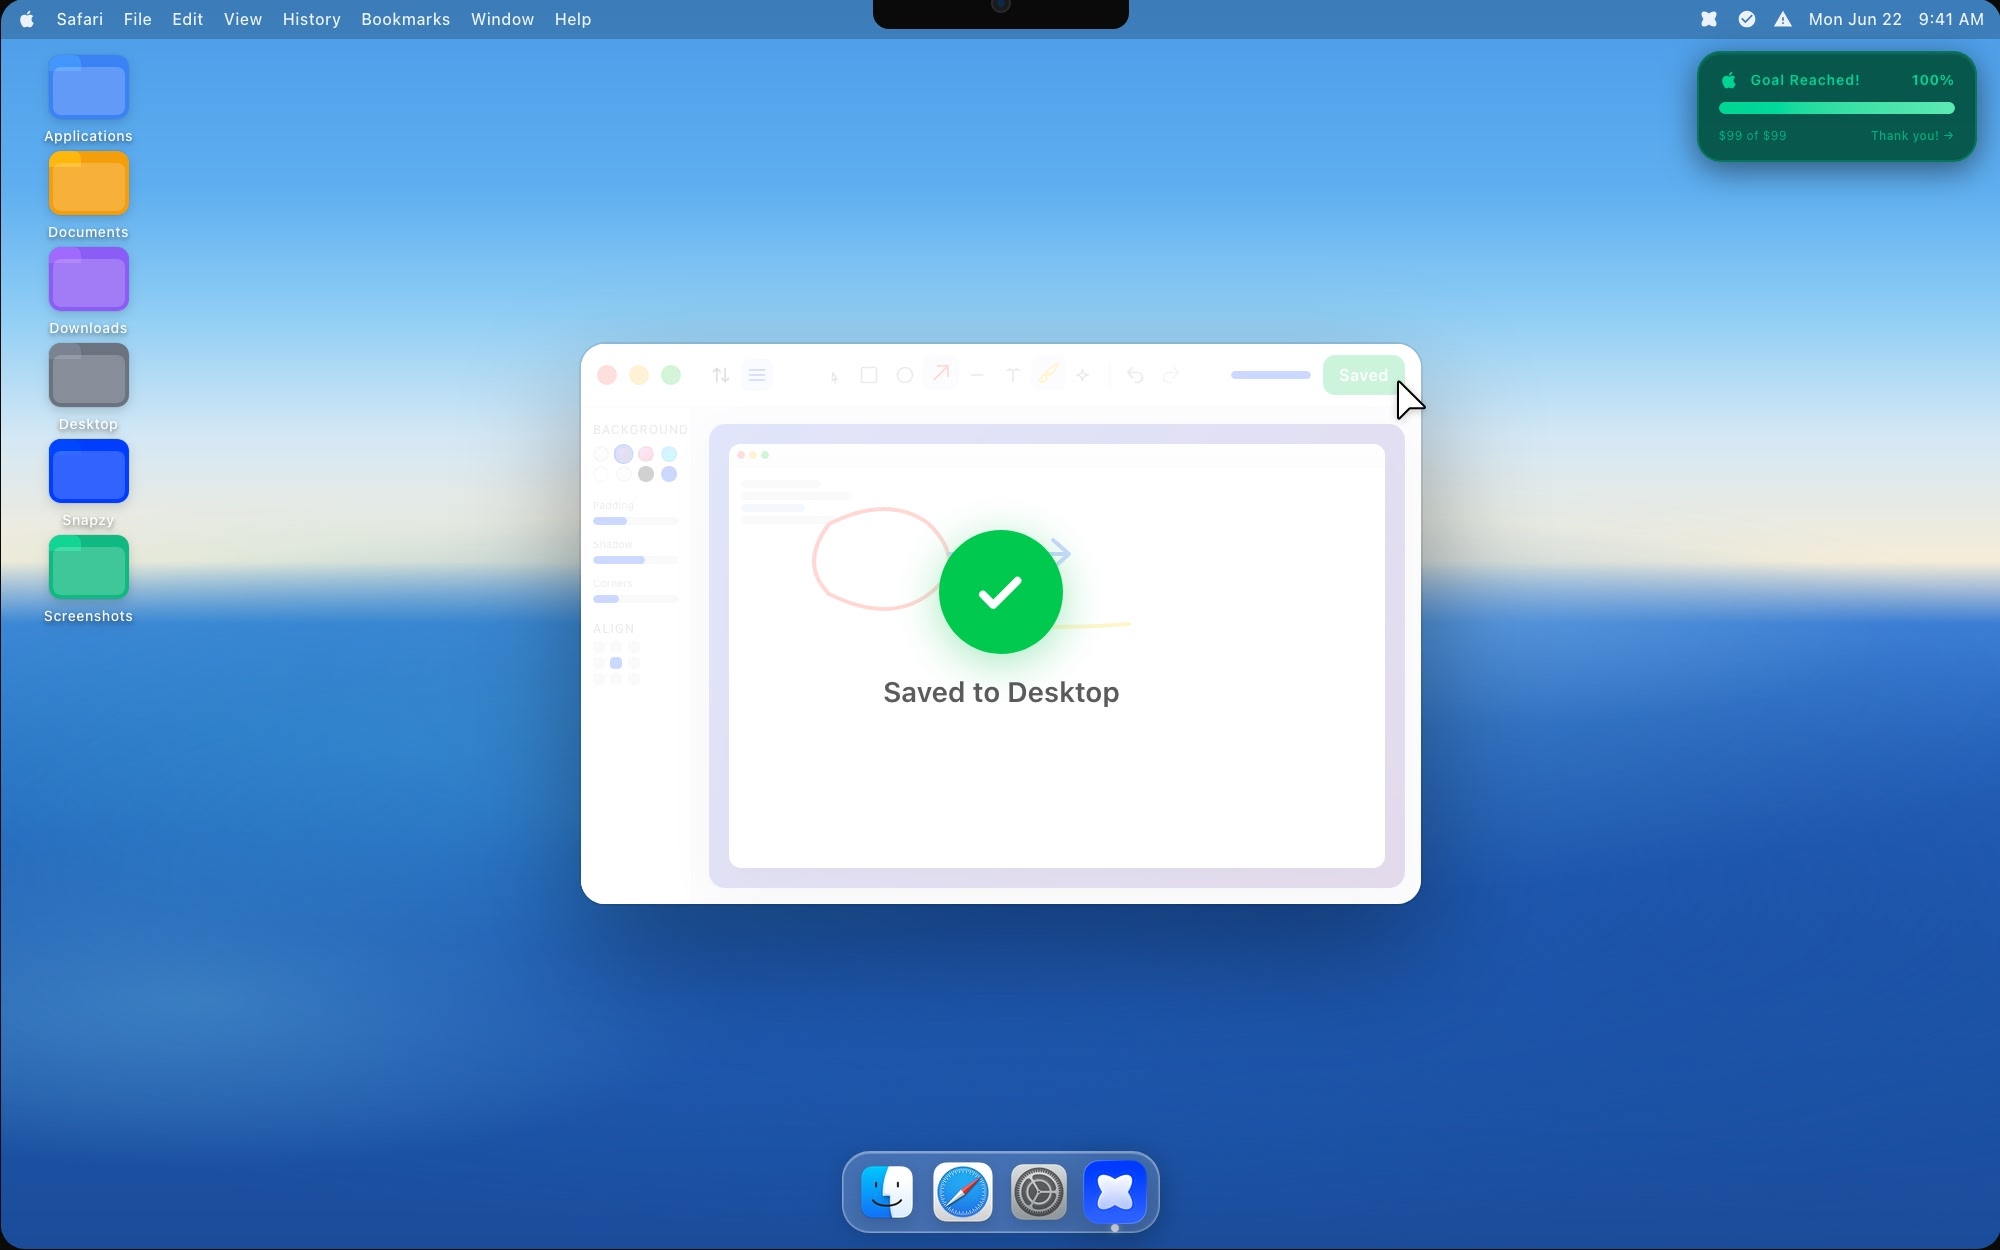Select the center alignment grid cell
The height and width of the screenshot is (1250, 2000).
[616, 663]
